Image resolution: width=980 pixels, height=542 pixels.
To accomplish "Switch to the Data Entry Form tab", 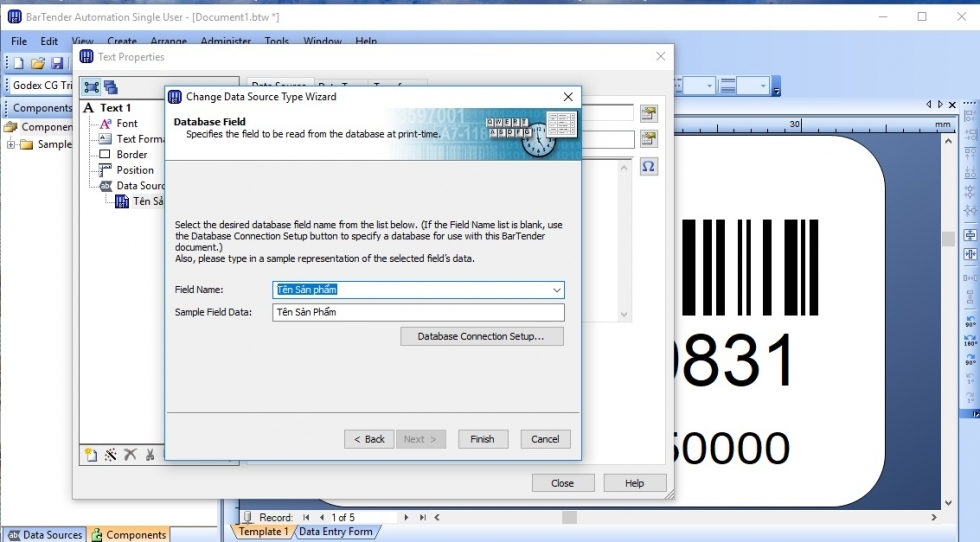I will [x=336, y=531].
